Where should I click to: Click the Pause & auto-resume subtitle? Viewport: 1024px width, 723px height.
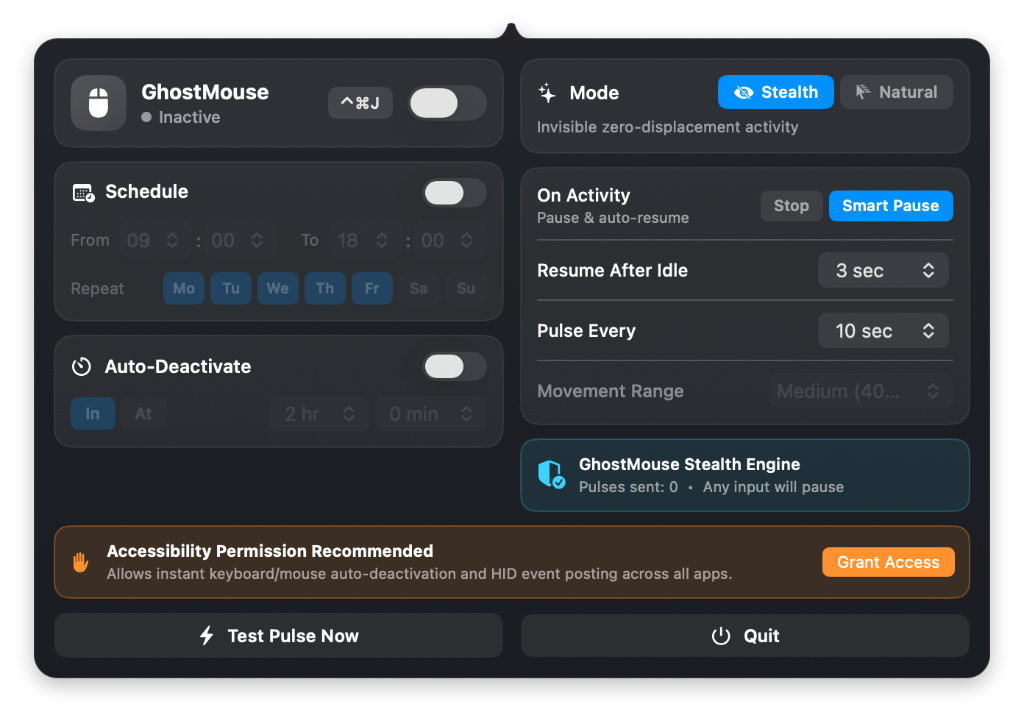tap(613, 218)
